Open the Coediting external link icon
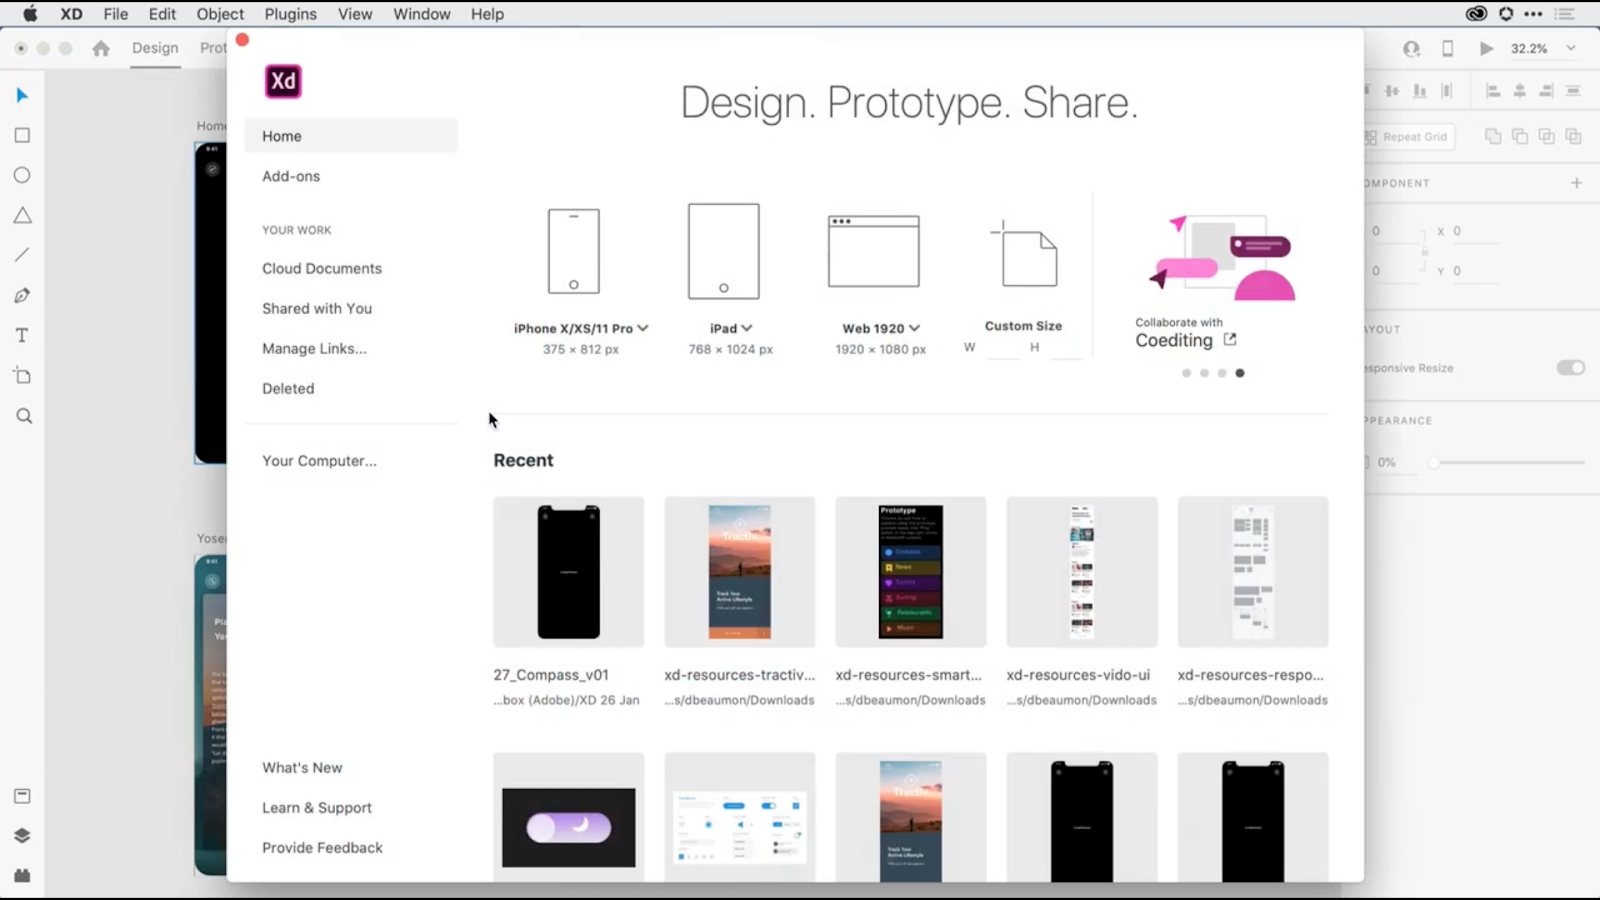The image size is (1600, 900). pos(1230,340)
